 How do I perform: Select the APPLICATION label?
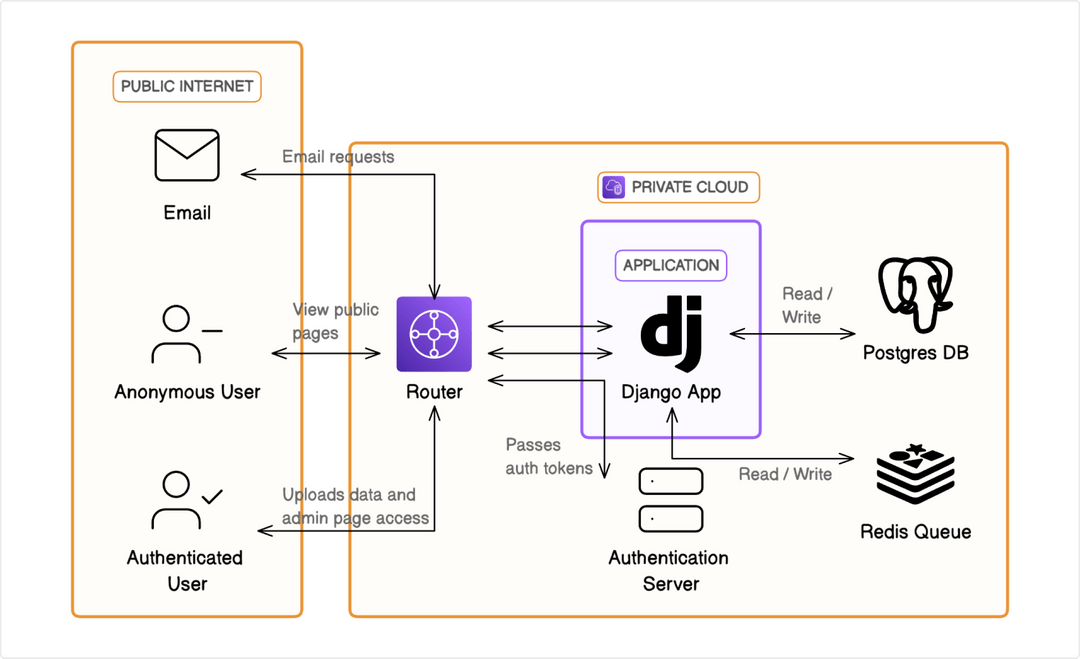(670, 265)
